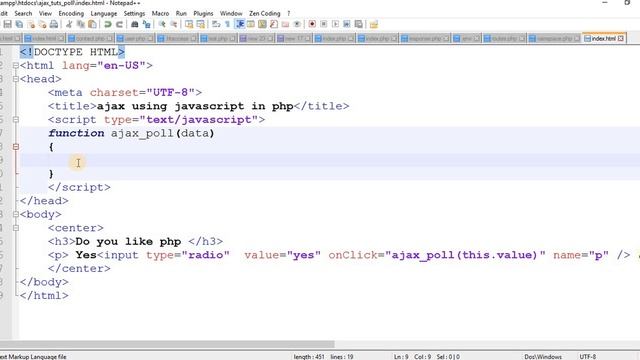Click the Paste clipboard toolbar icon

[x=92, y=24]
